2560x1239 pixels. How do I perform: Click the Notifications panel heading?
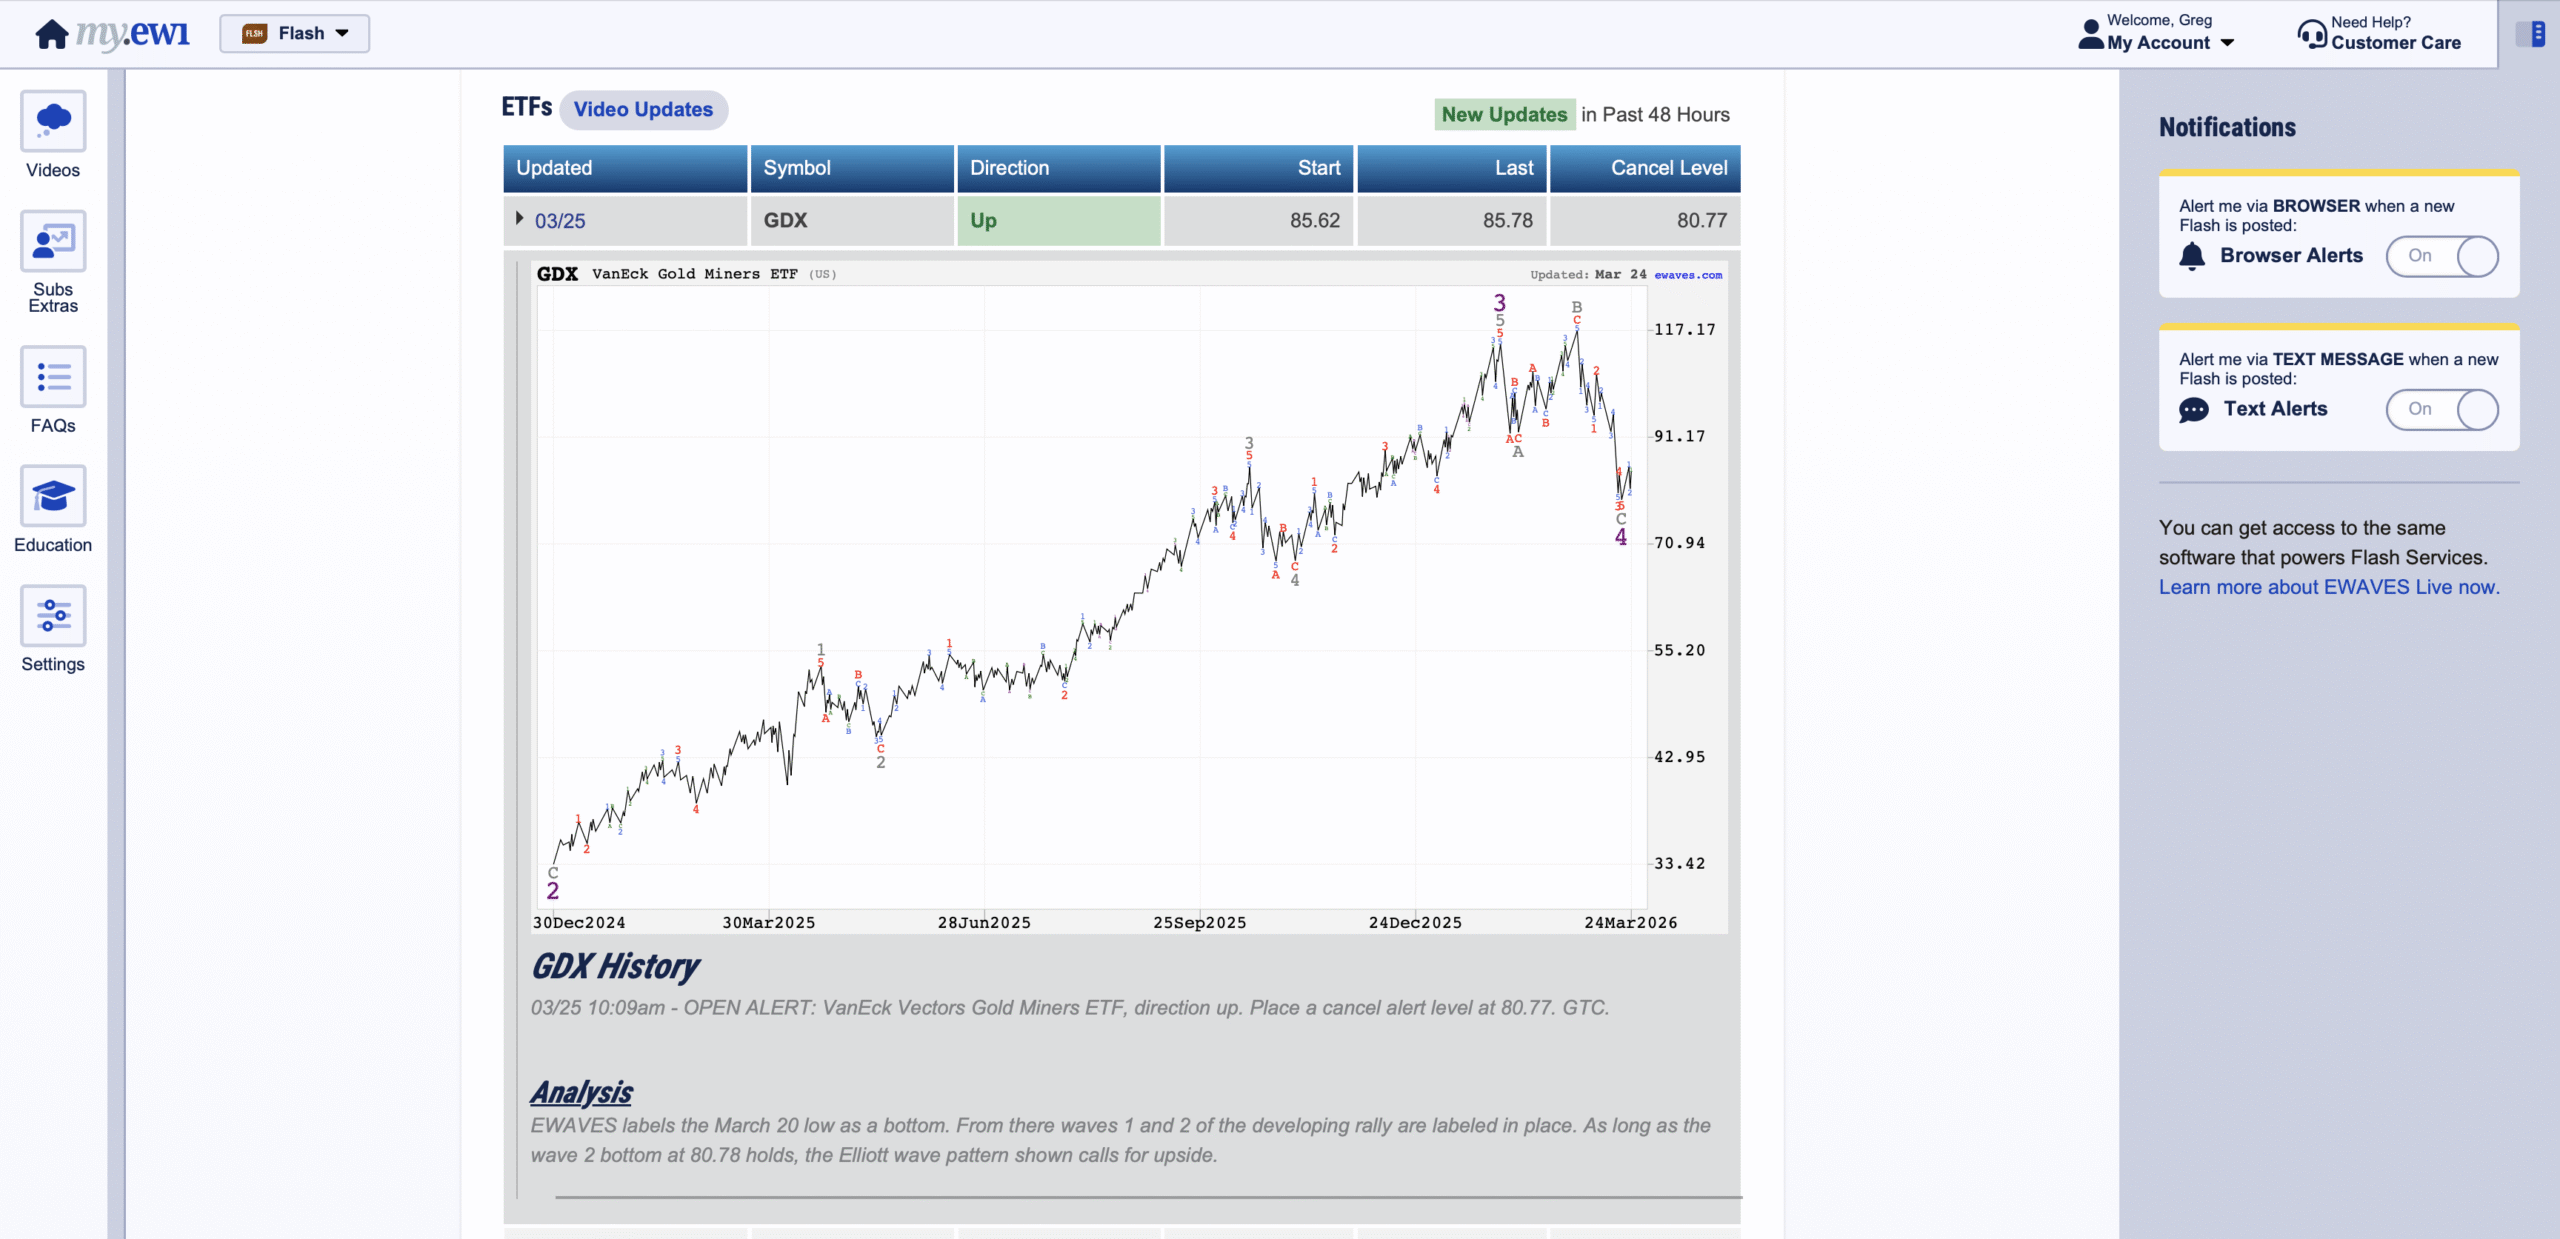tap(2227, 127)
